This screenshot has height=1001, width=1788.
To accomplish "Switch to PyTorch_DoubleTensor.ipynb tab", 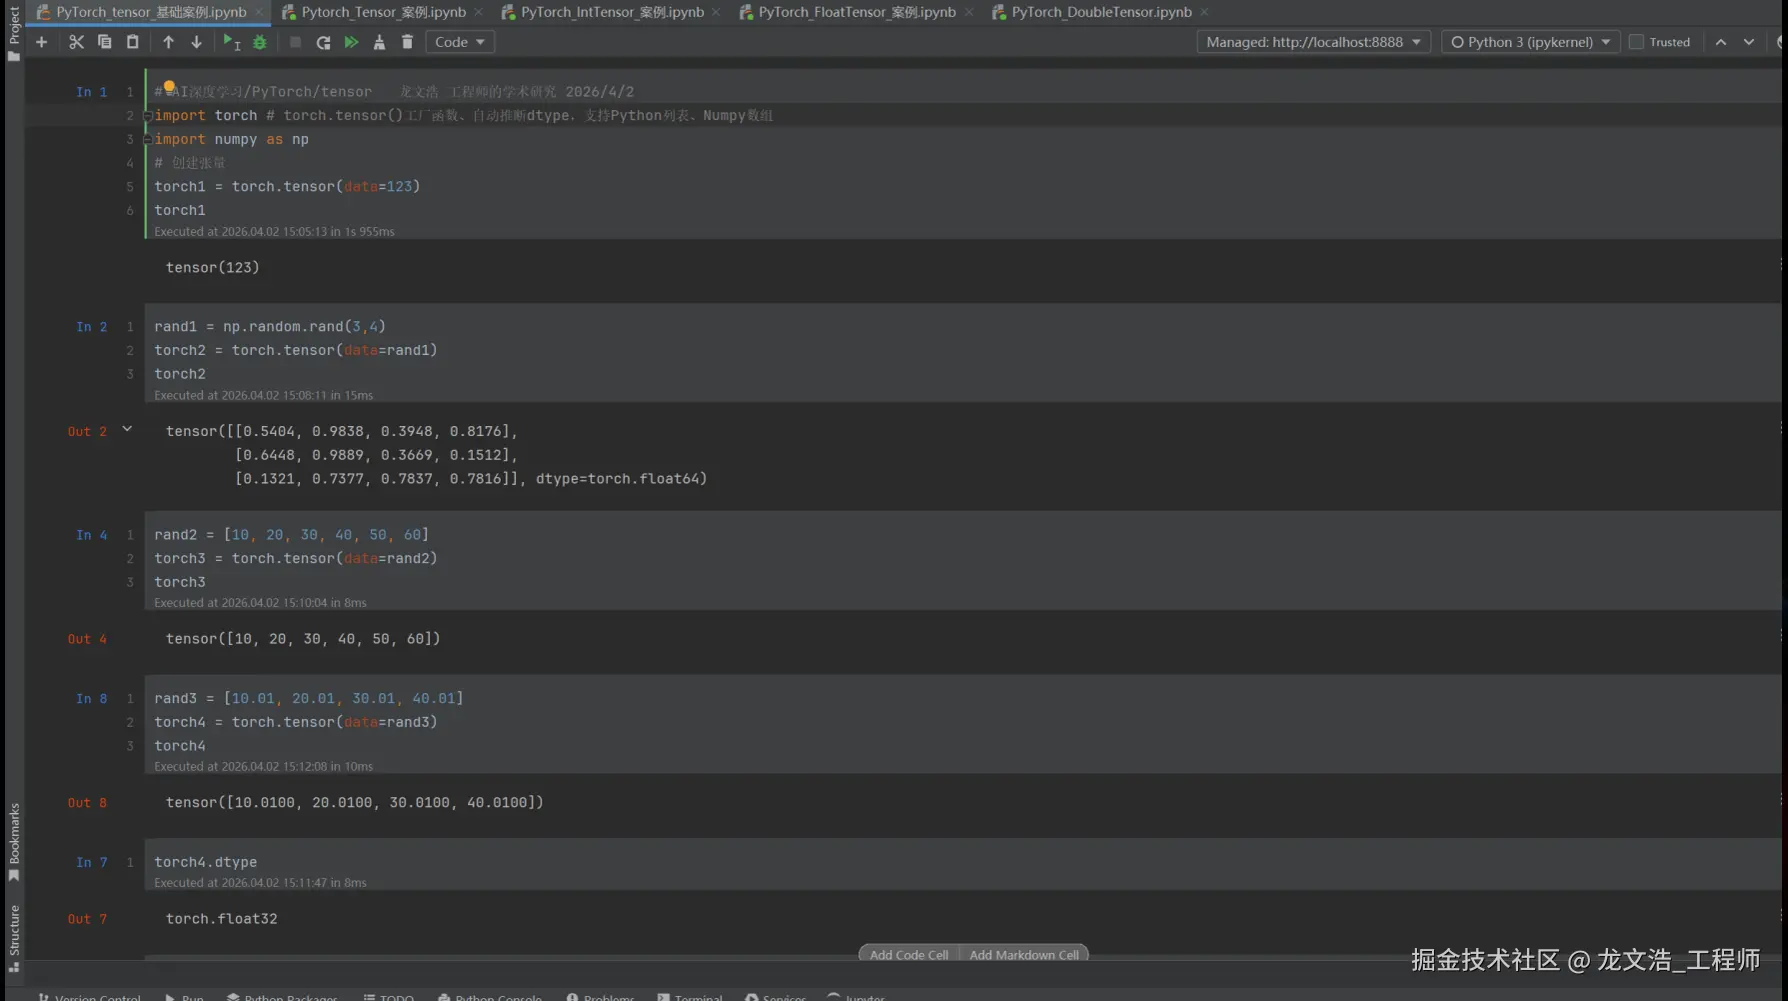I will coord(1101,12).
